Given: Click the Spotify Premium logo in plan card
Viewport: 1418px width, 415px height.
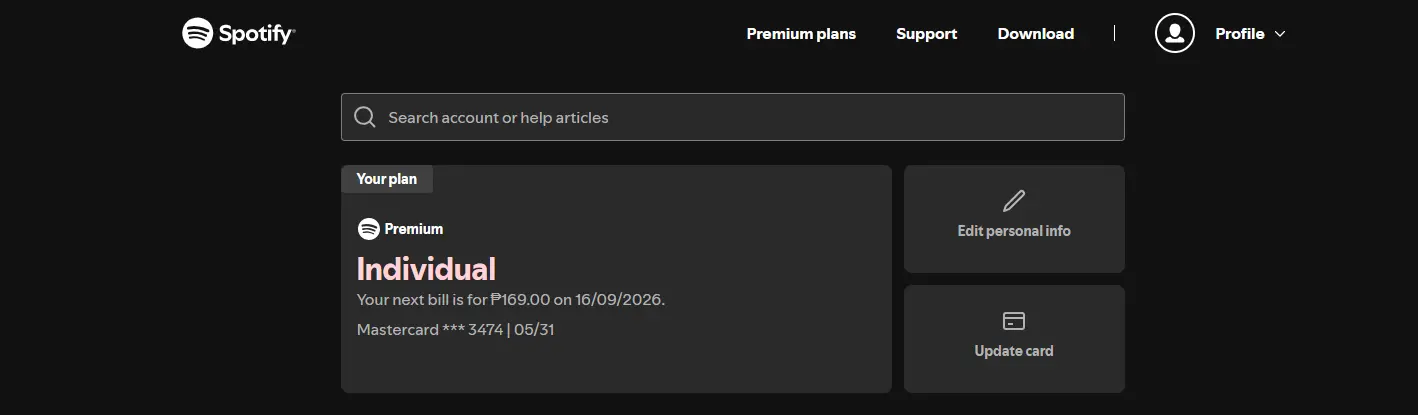Looking at the screenshot, I should click(368, 229).
